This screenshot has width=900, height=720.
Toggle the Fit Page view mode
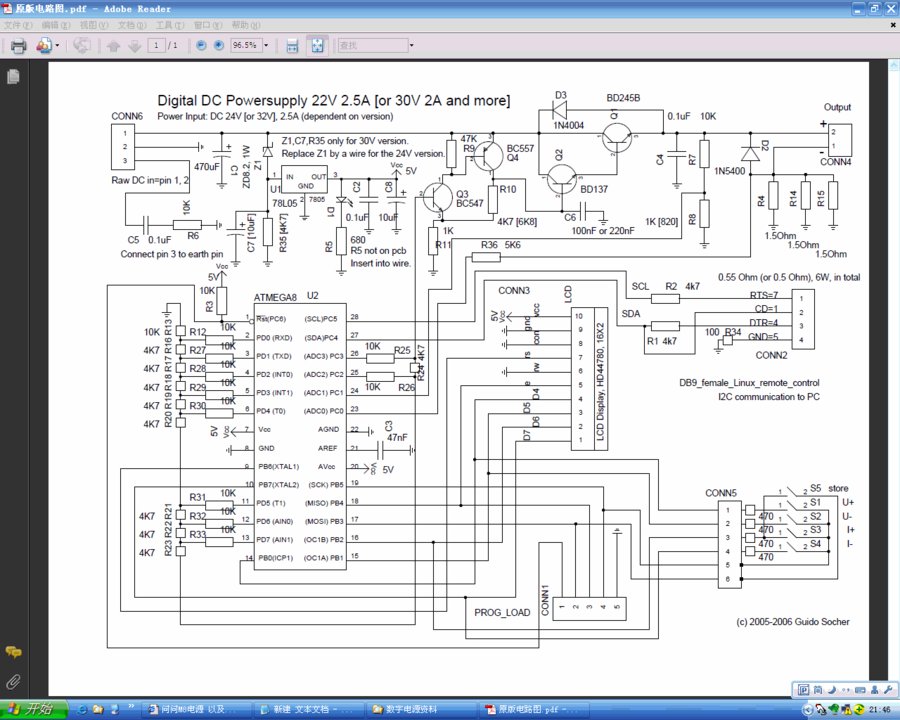coord(318,45)
